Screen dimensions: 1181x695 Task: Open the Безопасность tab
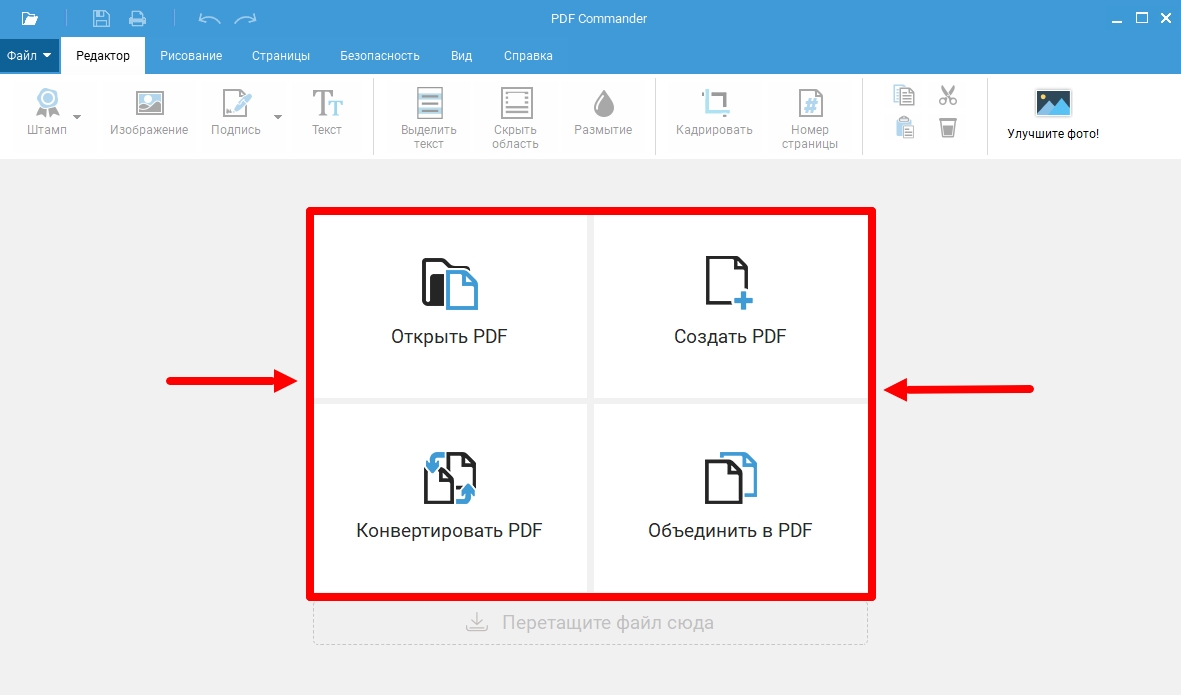point(380,56)
